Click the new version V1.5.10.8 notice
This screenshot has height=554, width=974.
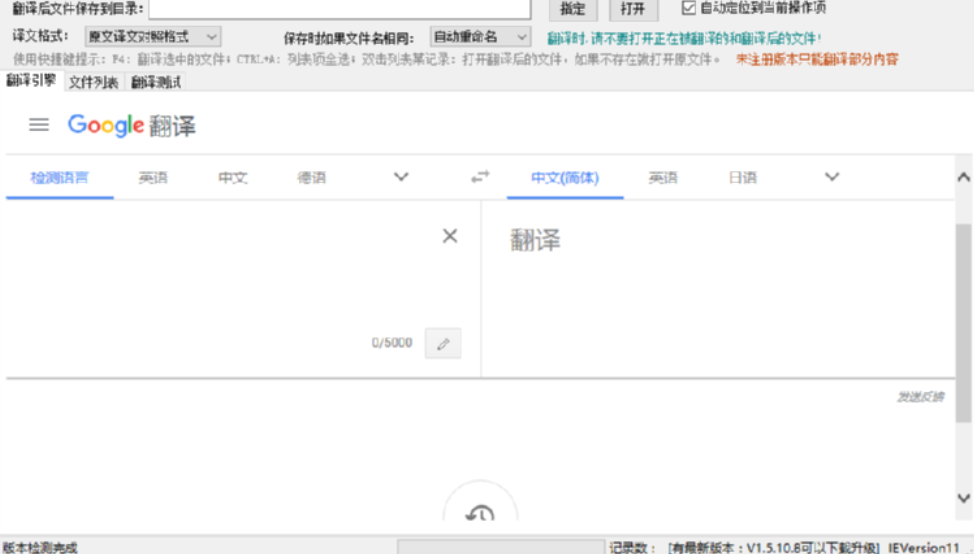click(x=774, y=547)
